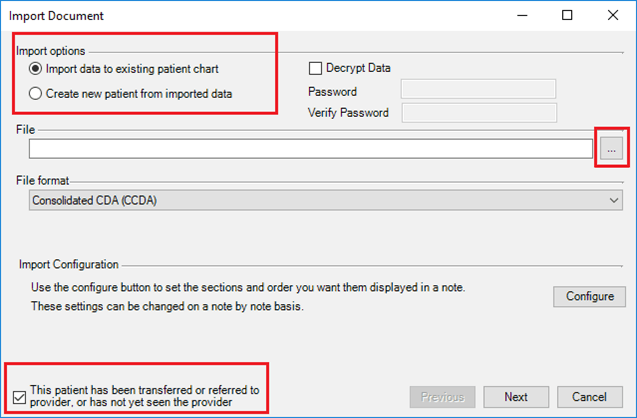The height and width of the screenshot is (418, 637).
Task: Close the Import Document dialog
Action: pos(612,16)
